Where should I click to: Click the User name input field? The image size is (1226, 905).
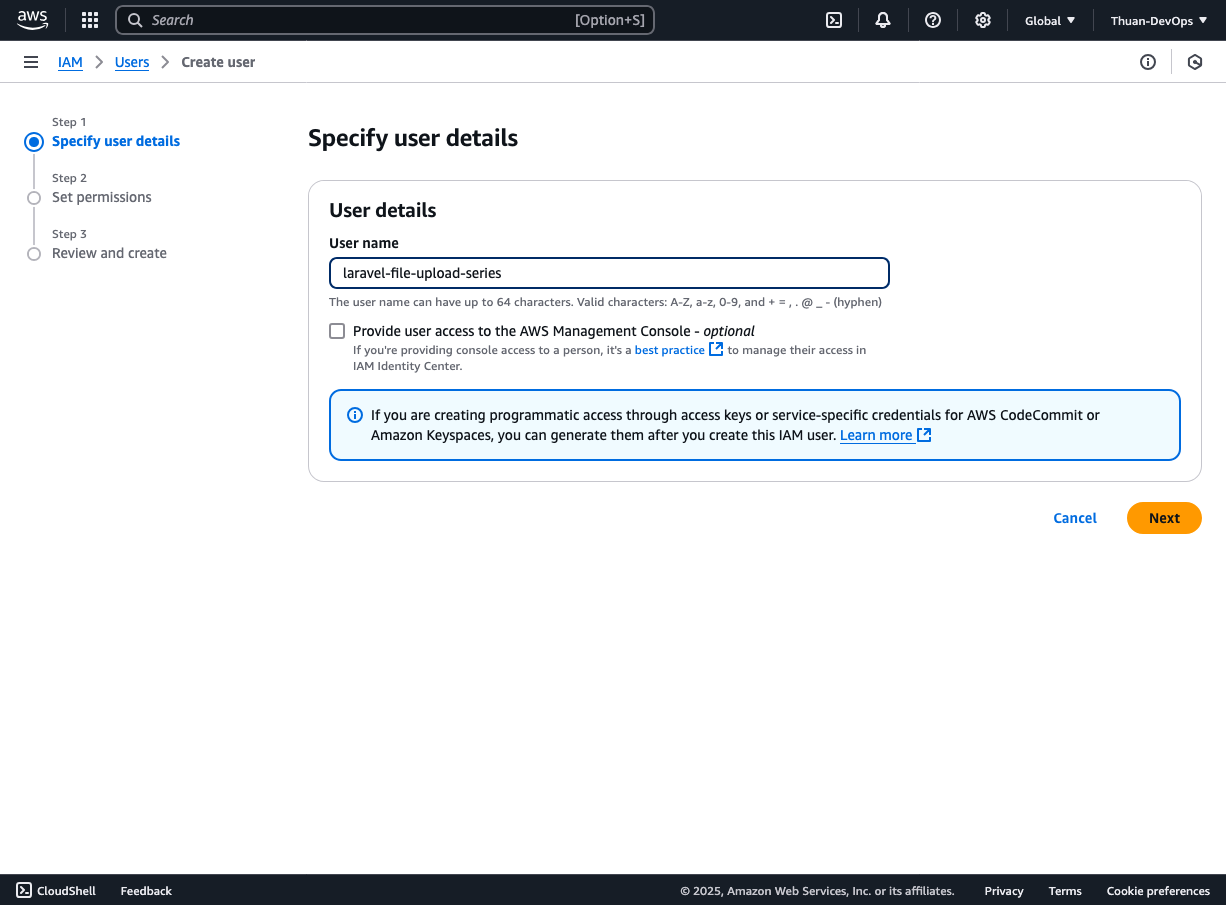(x=609, y=273)
